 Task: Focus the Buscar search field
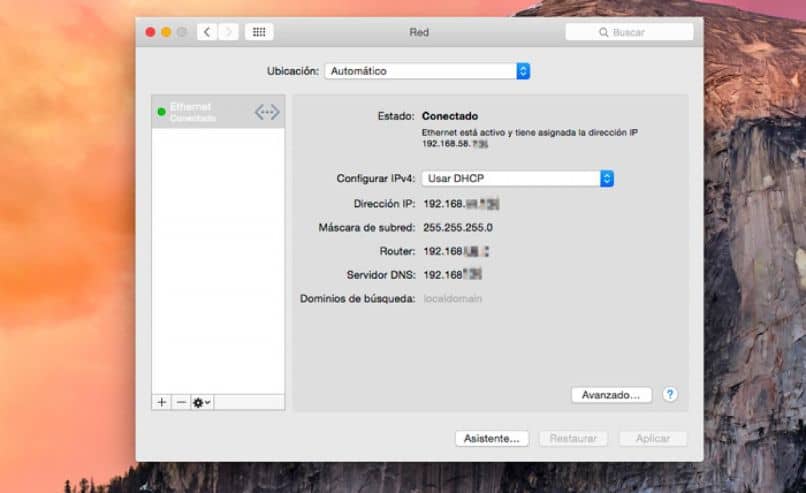[629, 32]
